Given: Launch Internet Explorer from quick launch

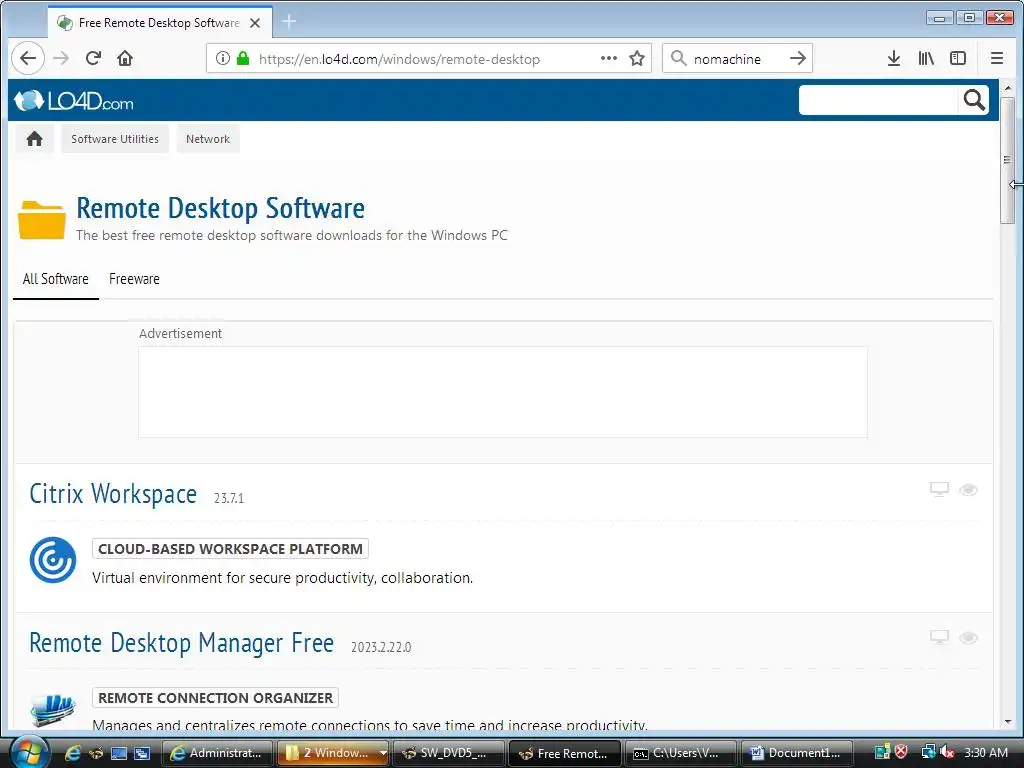Looking at the screenshot, I should click(x=73, y=753).
